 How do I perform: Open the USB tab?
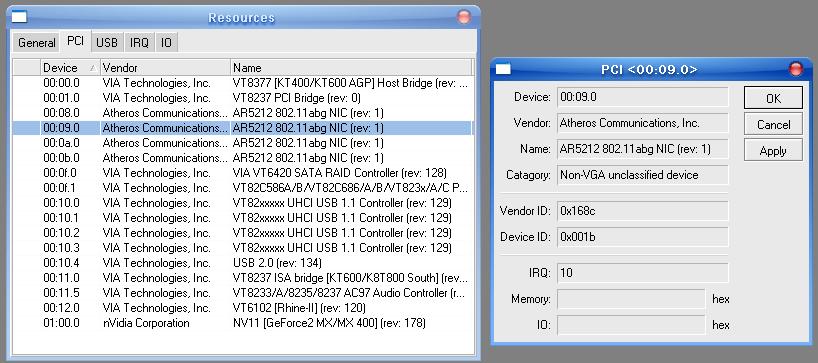tap(107, 43)
